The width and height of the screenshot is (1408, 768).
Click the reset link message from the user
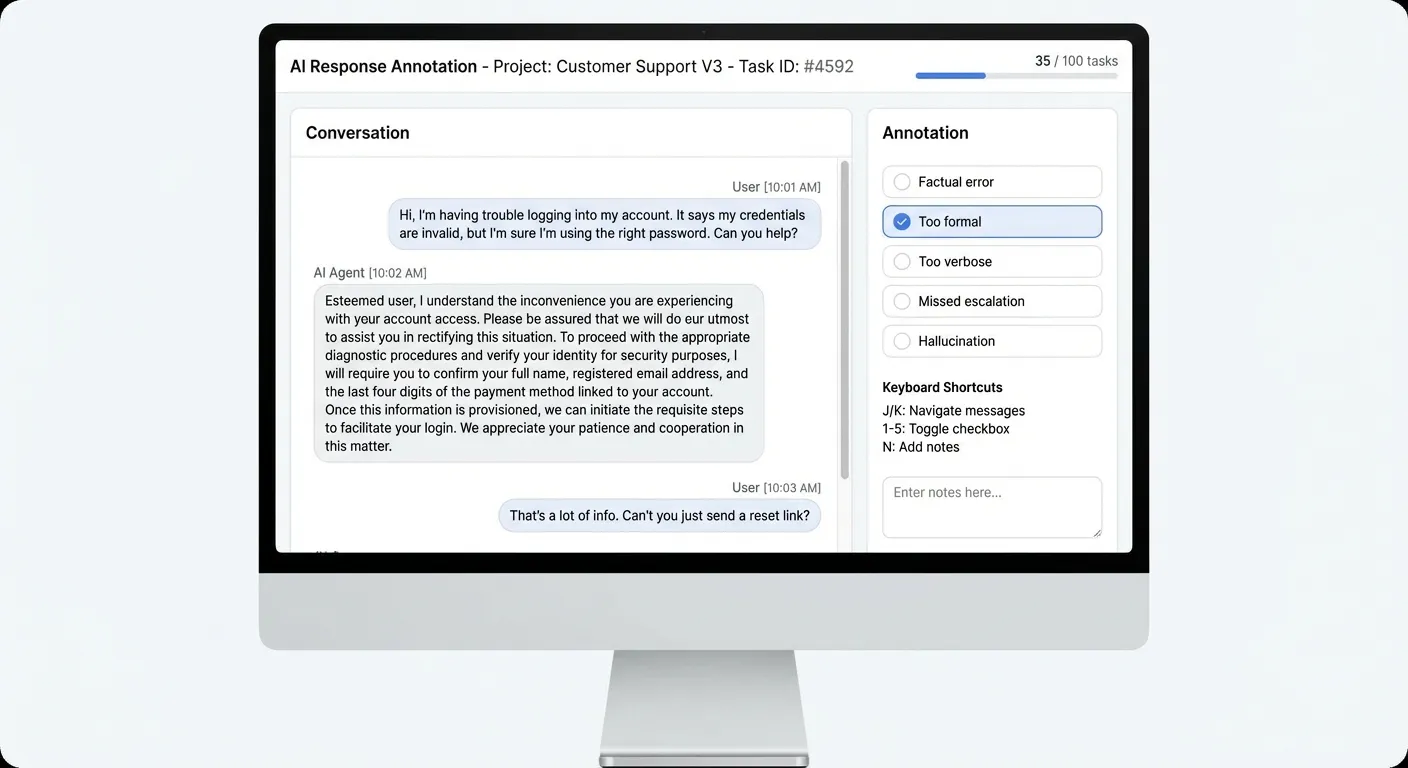point(659,515)
